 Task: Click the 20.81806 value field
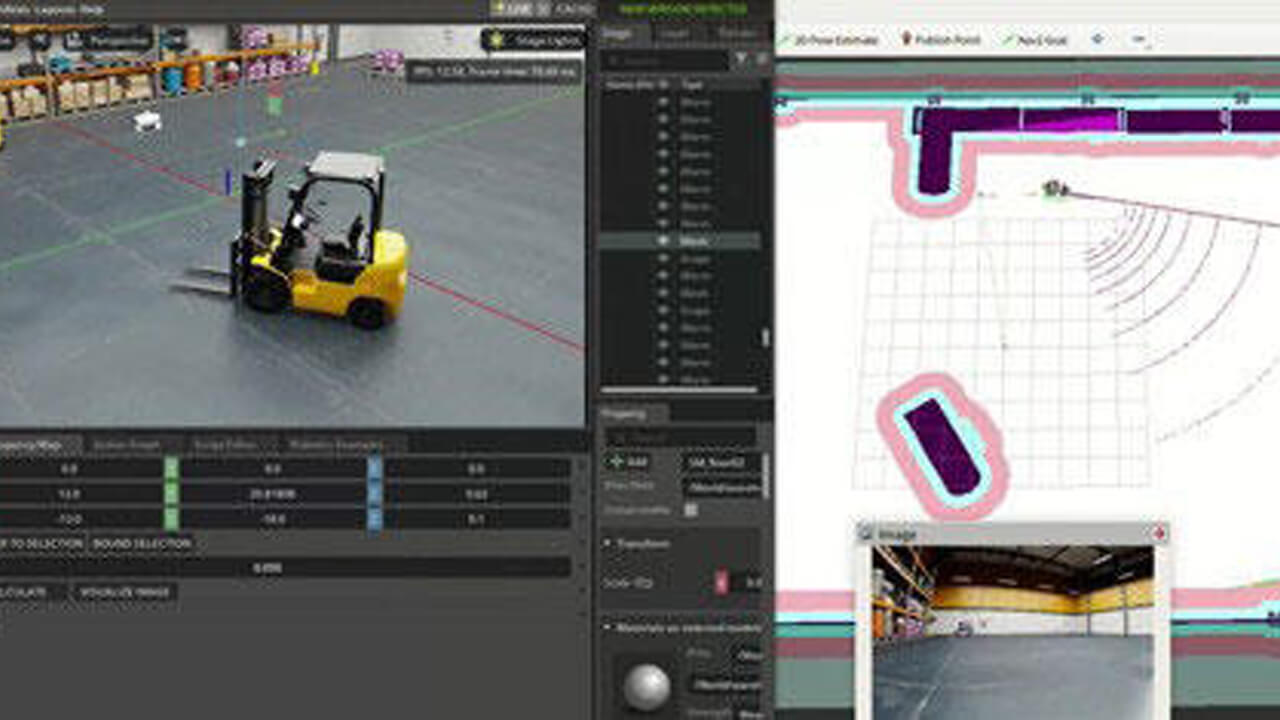[x=272, y=494]
